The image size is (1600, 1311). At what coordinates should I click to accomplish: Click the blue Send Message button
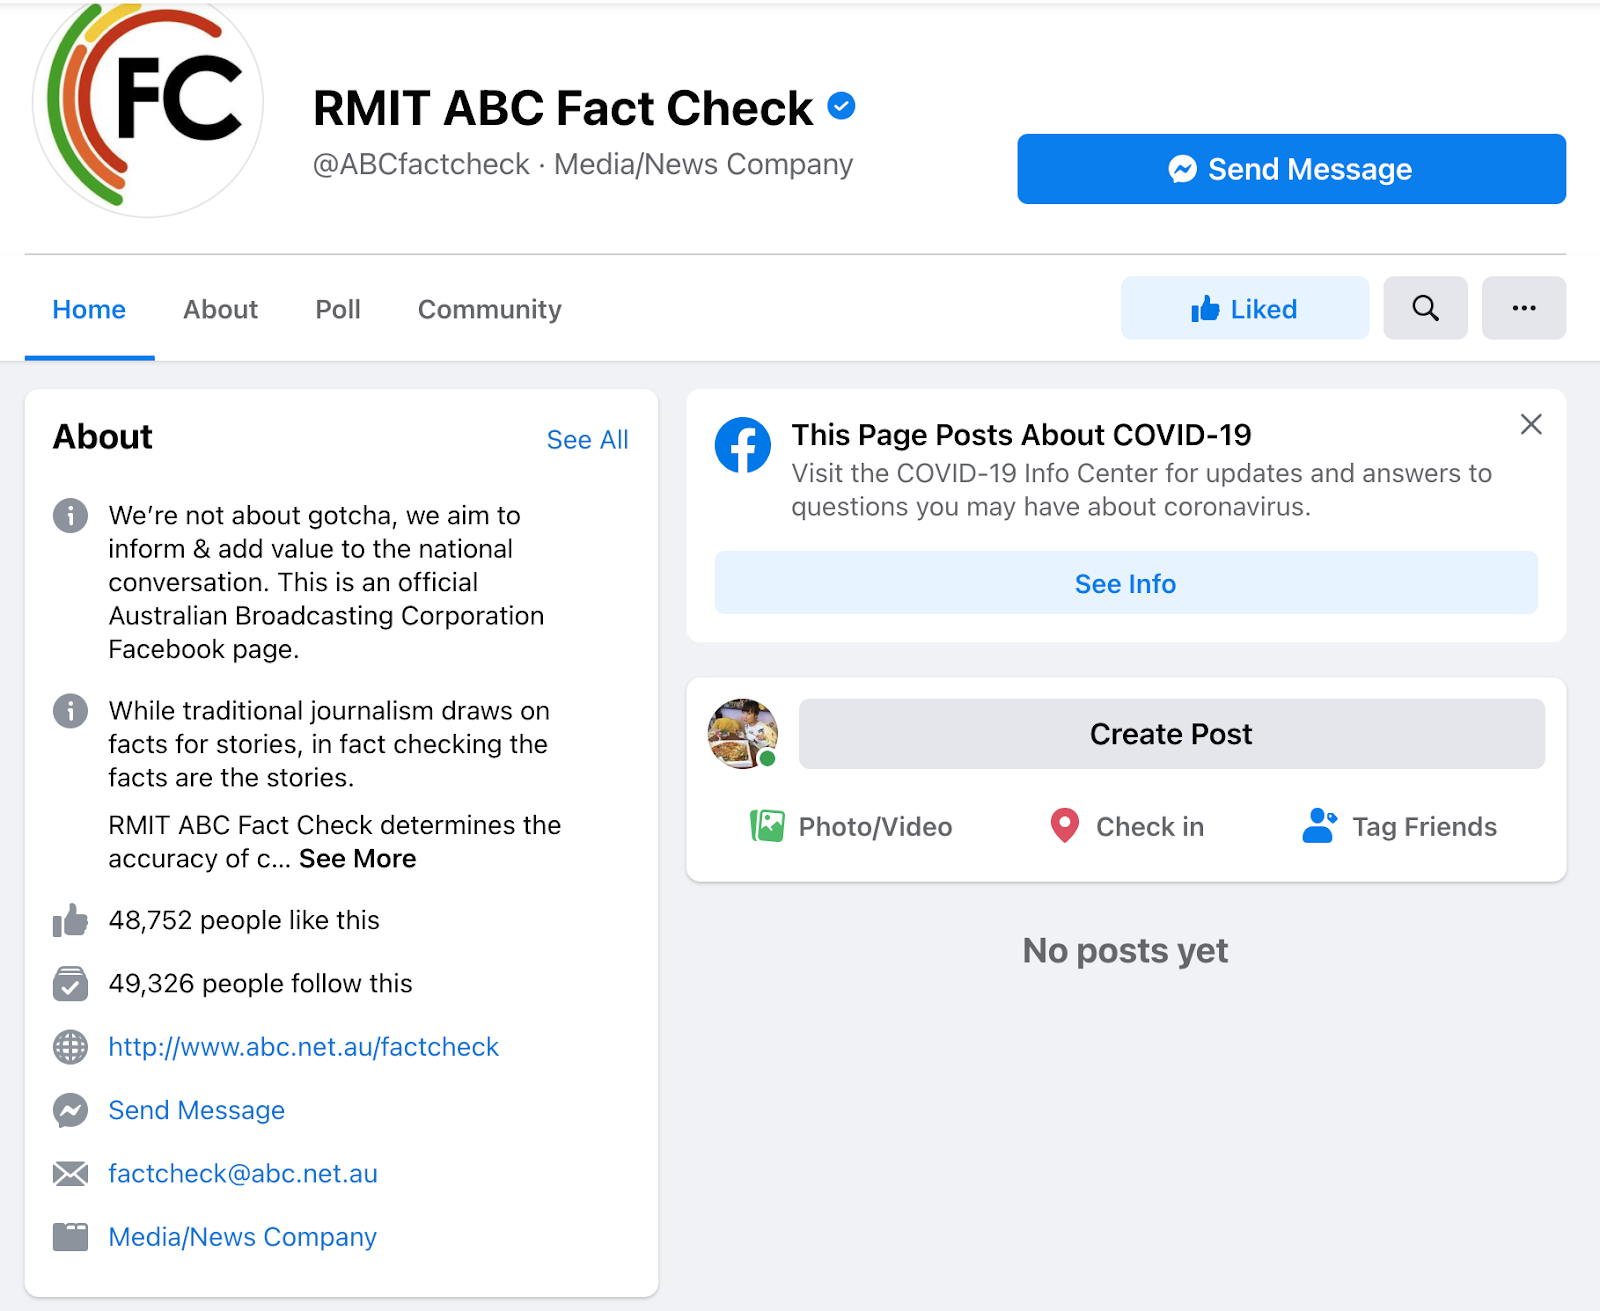pos(1291,169)
